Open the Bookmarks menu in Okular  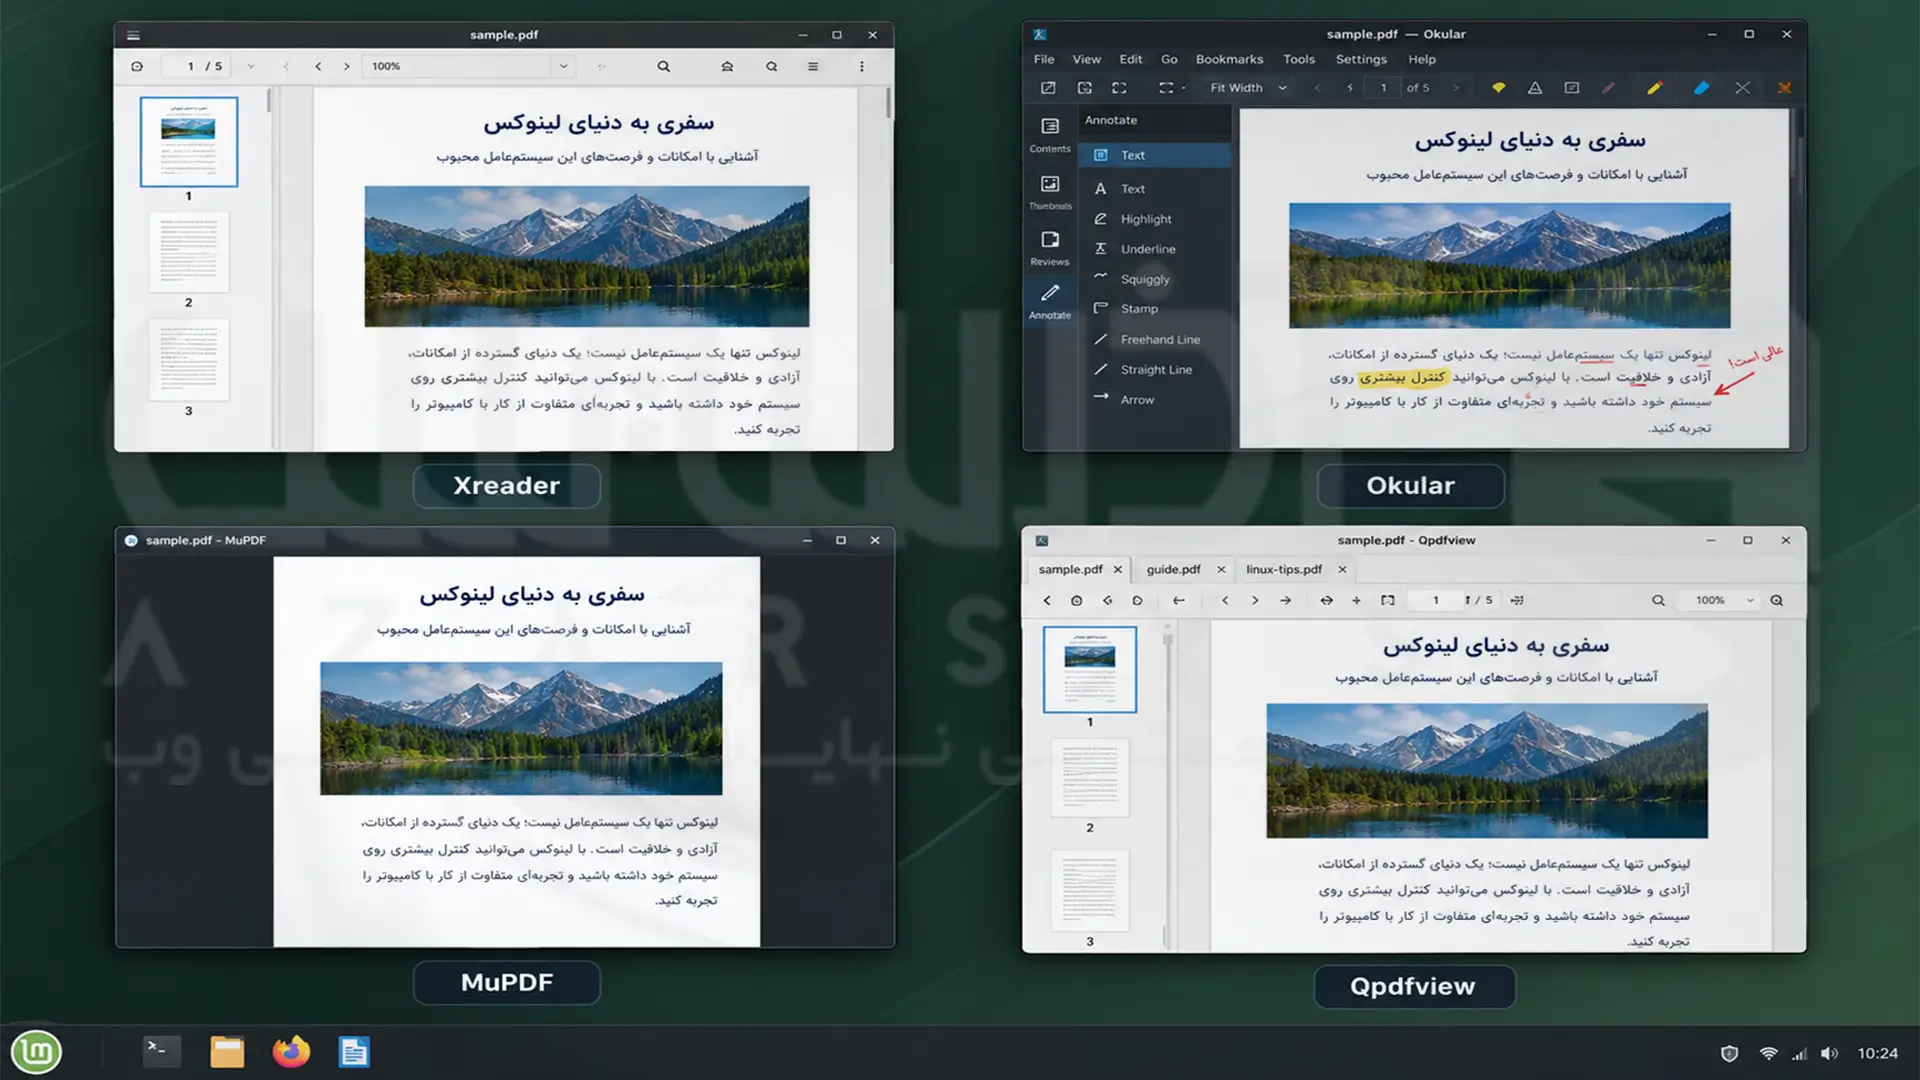(x=1229, y=59)
